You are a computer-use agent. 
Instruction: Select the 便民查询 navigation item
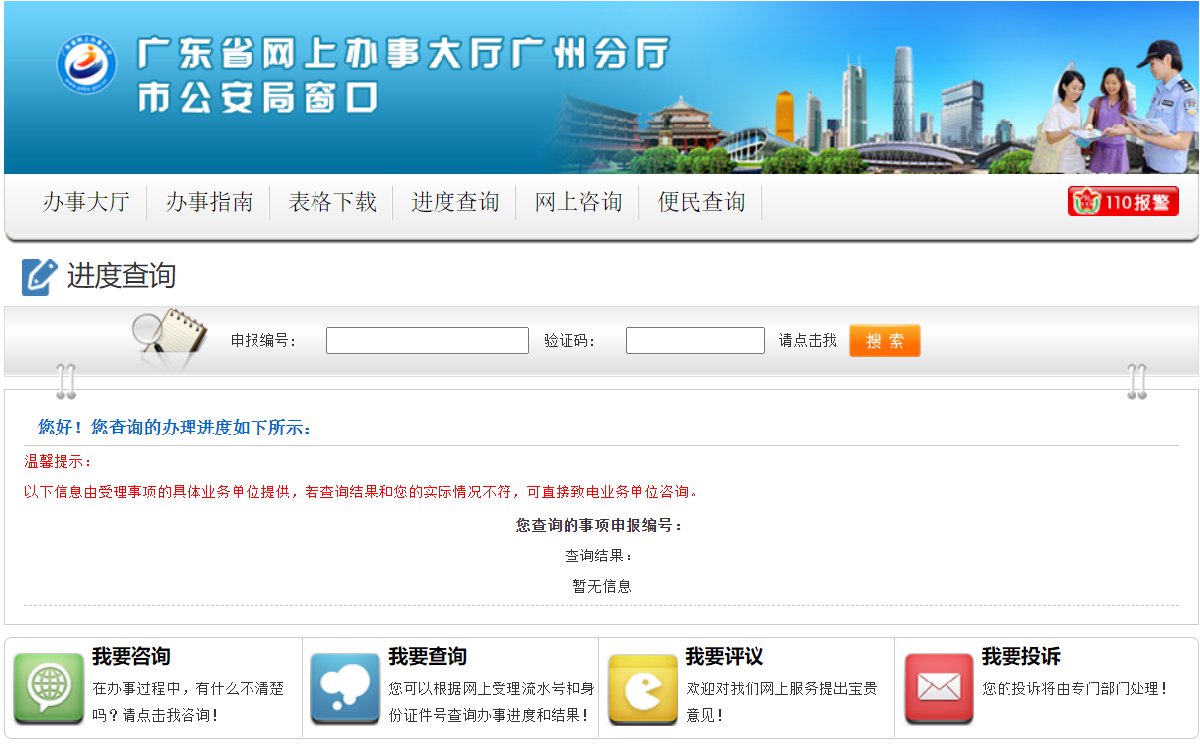(701, 202)
